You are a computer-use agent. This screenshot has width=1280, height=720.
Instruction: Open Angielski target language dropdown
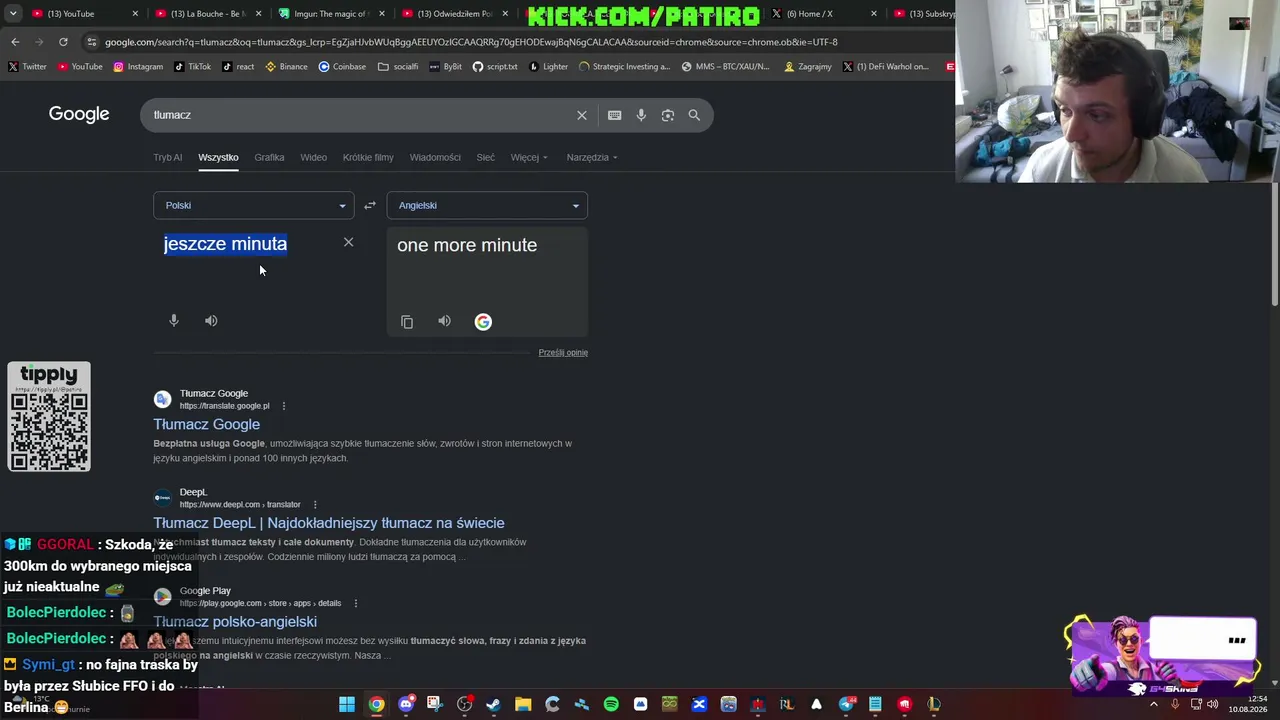pyautogui.click(x=487, y=205)
